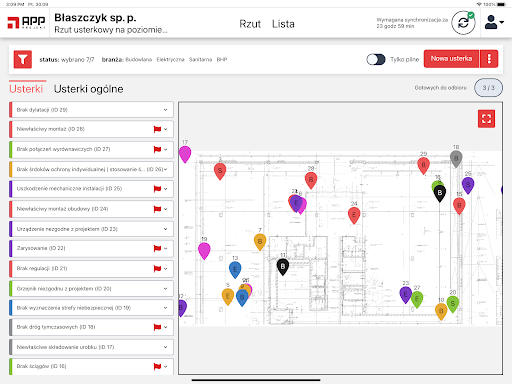
Task: Expand the Brak regulacji (ID 21) chevron
Action: (x=166, y=269)
